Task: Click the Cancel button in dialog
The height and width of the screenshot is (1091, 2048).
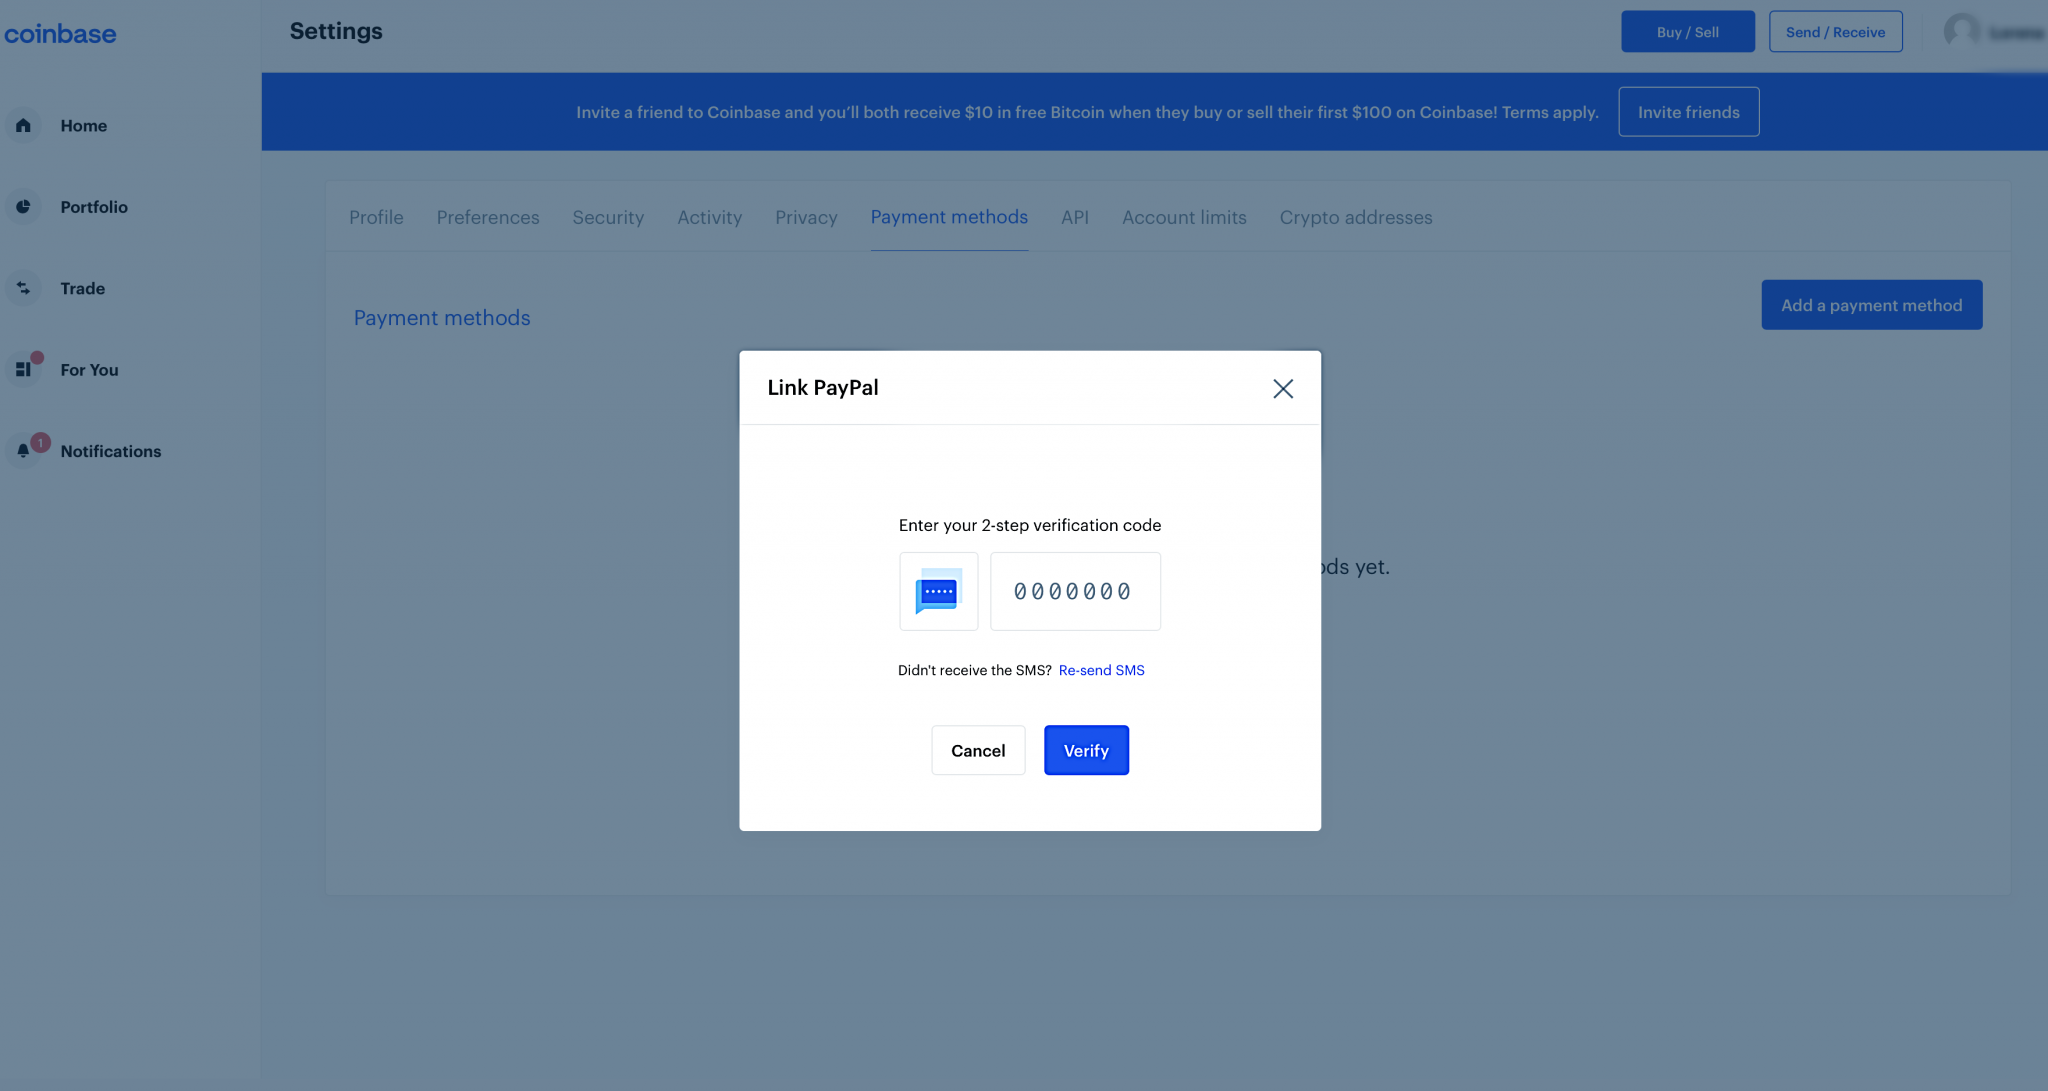Action: pyautogui.click(x=978, y=751)
